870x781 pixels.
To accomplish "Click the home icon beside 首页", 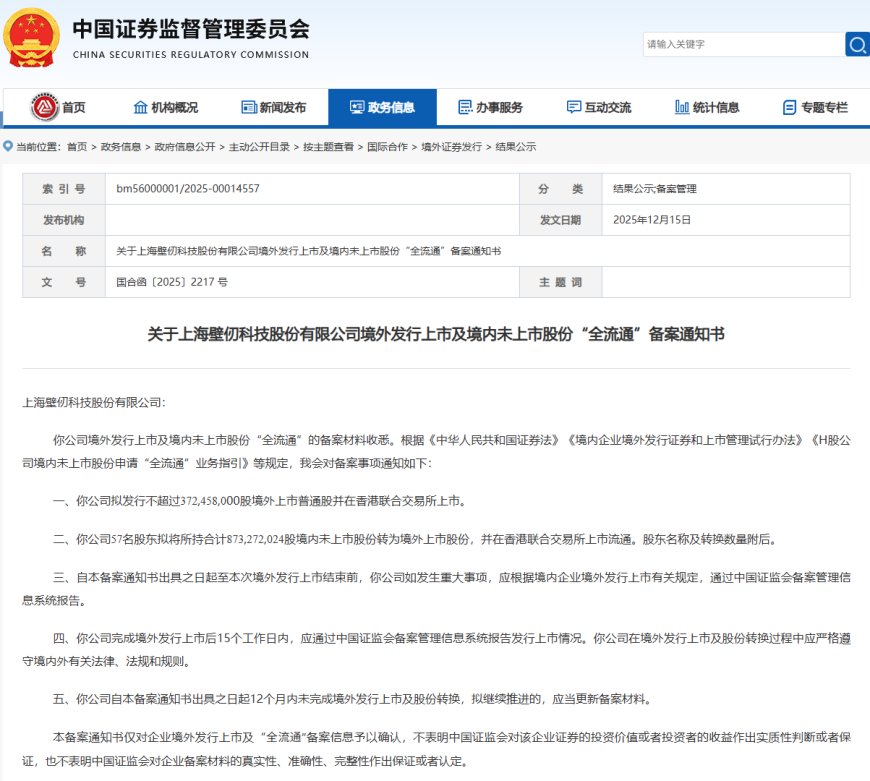I will click(45, 107).
